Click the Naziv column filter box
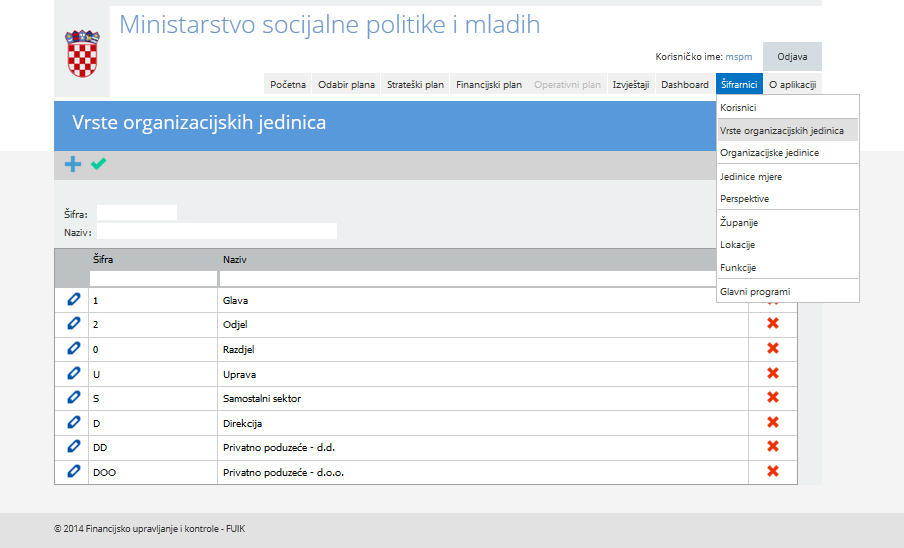 [467, 279]
